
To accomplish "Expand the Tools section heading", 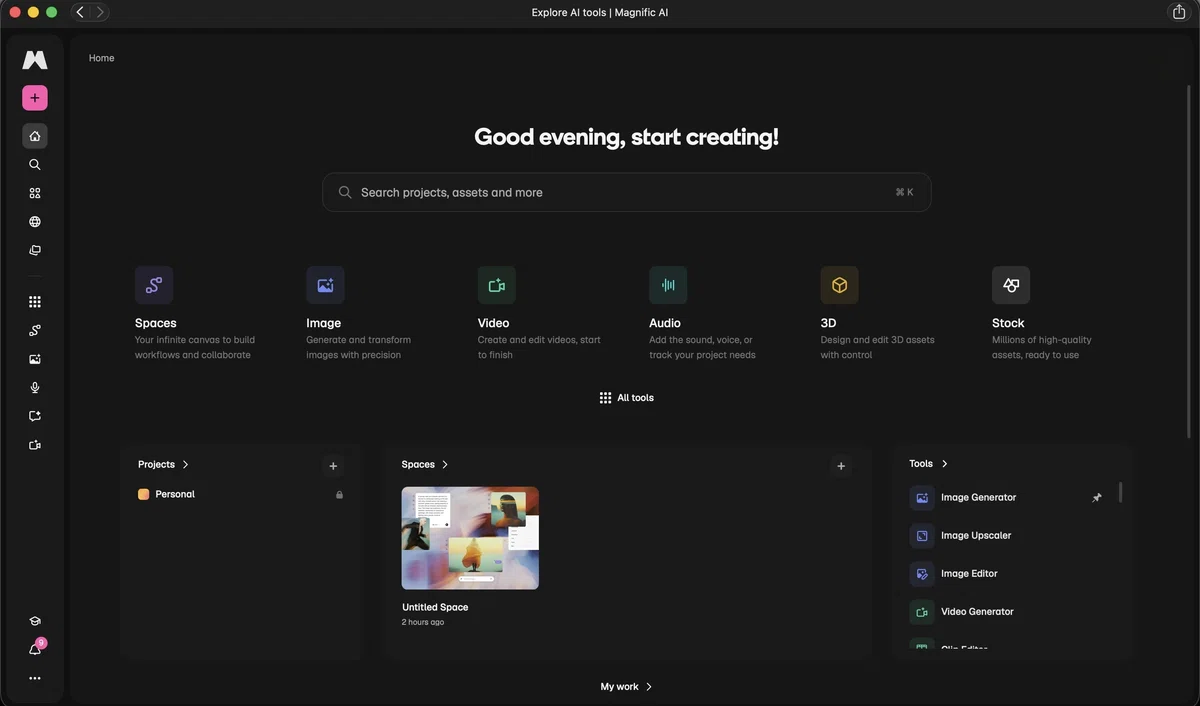I will (928, 463).
